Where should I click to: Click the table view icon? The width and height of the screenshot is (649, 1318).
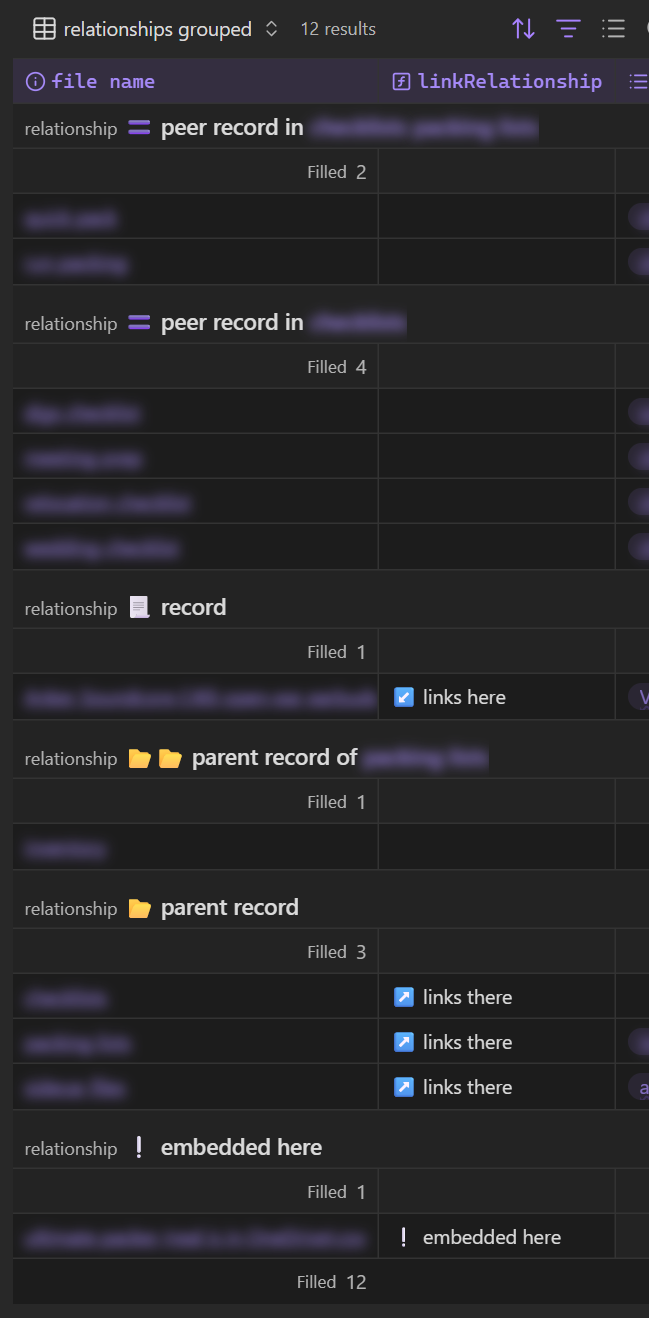pos(44,29)
